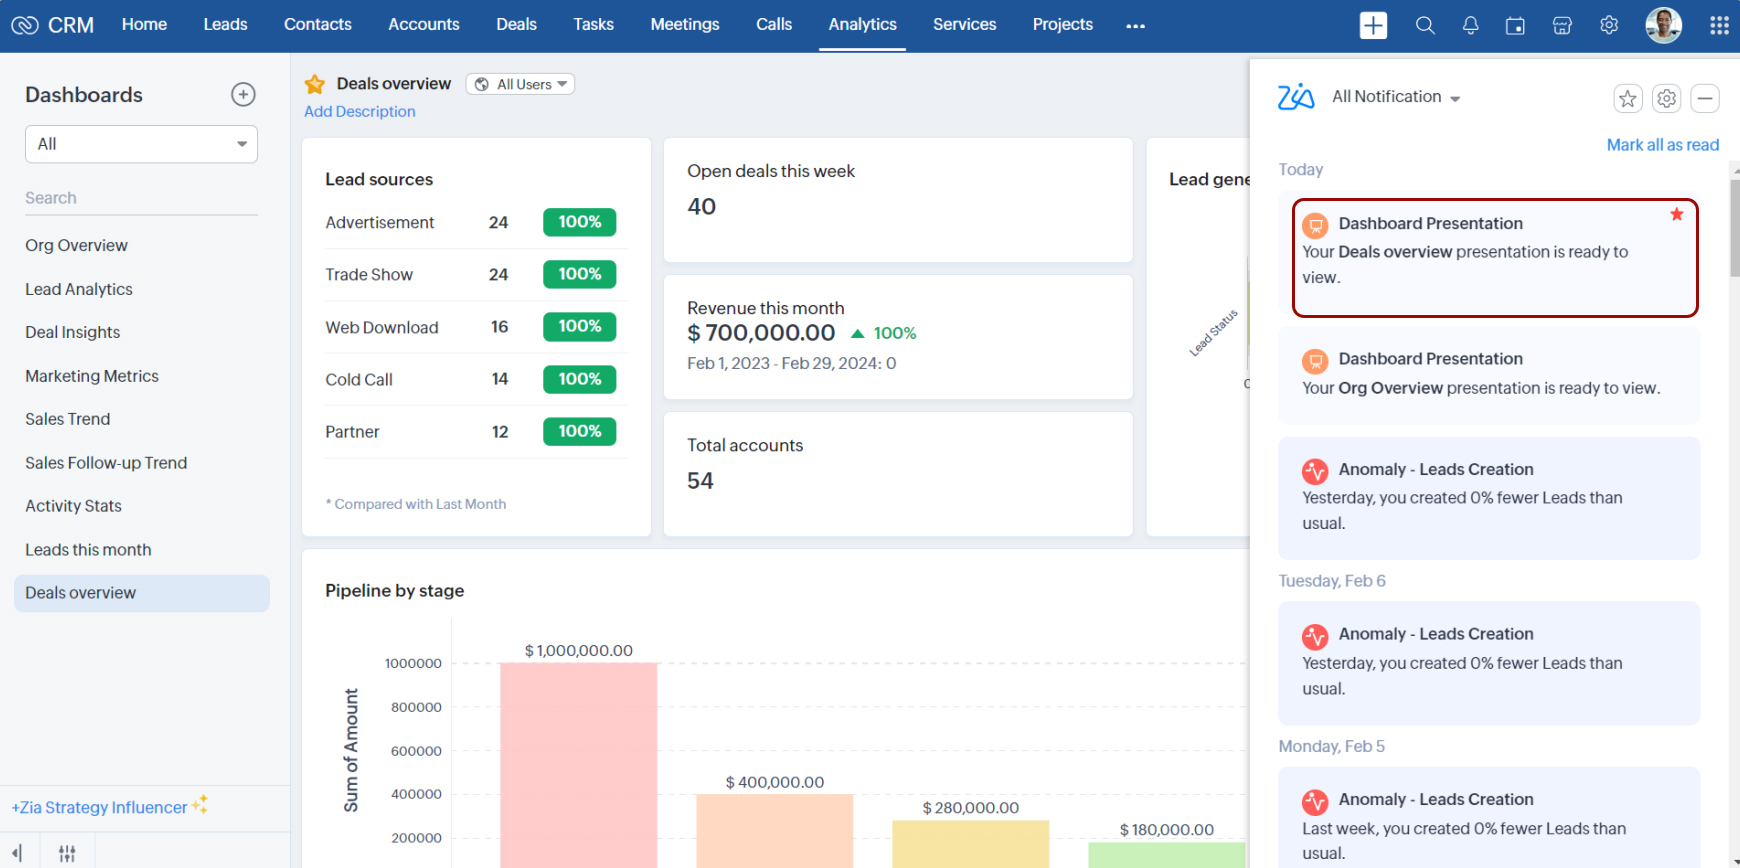
Task: Open the setup gear in top bar
Action: click(x=1609, y=26)
